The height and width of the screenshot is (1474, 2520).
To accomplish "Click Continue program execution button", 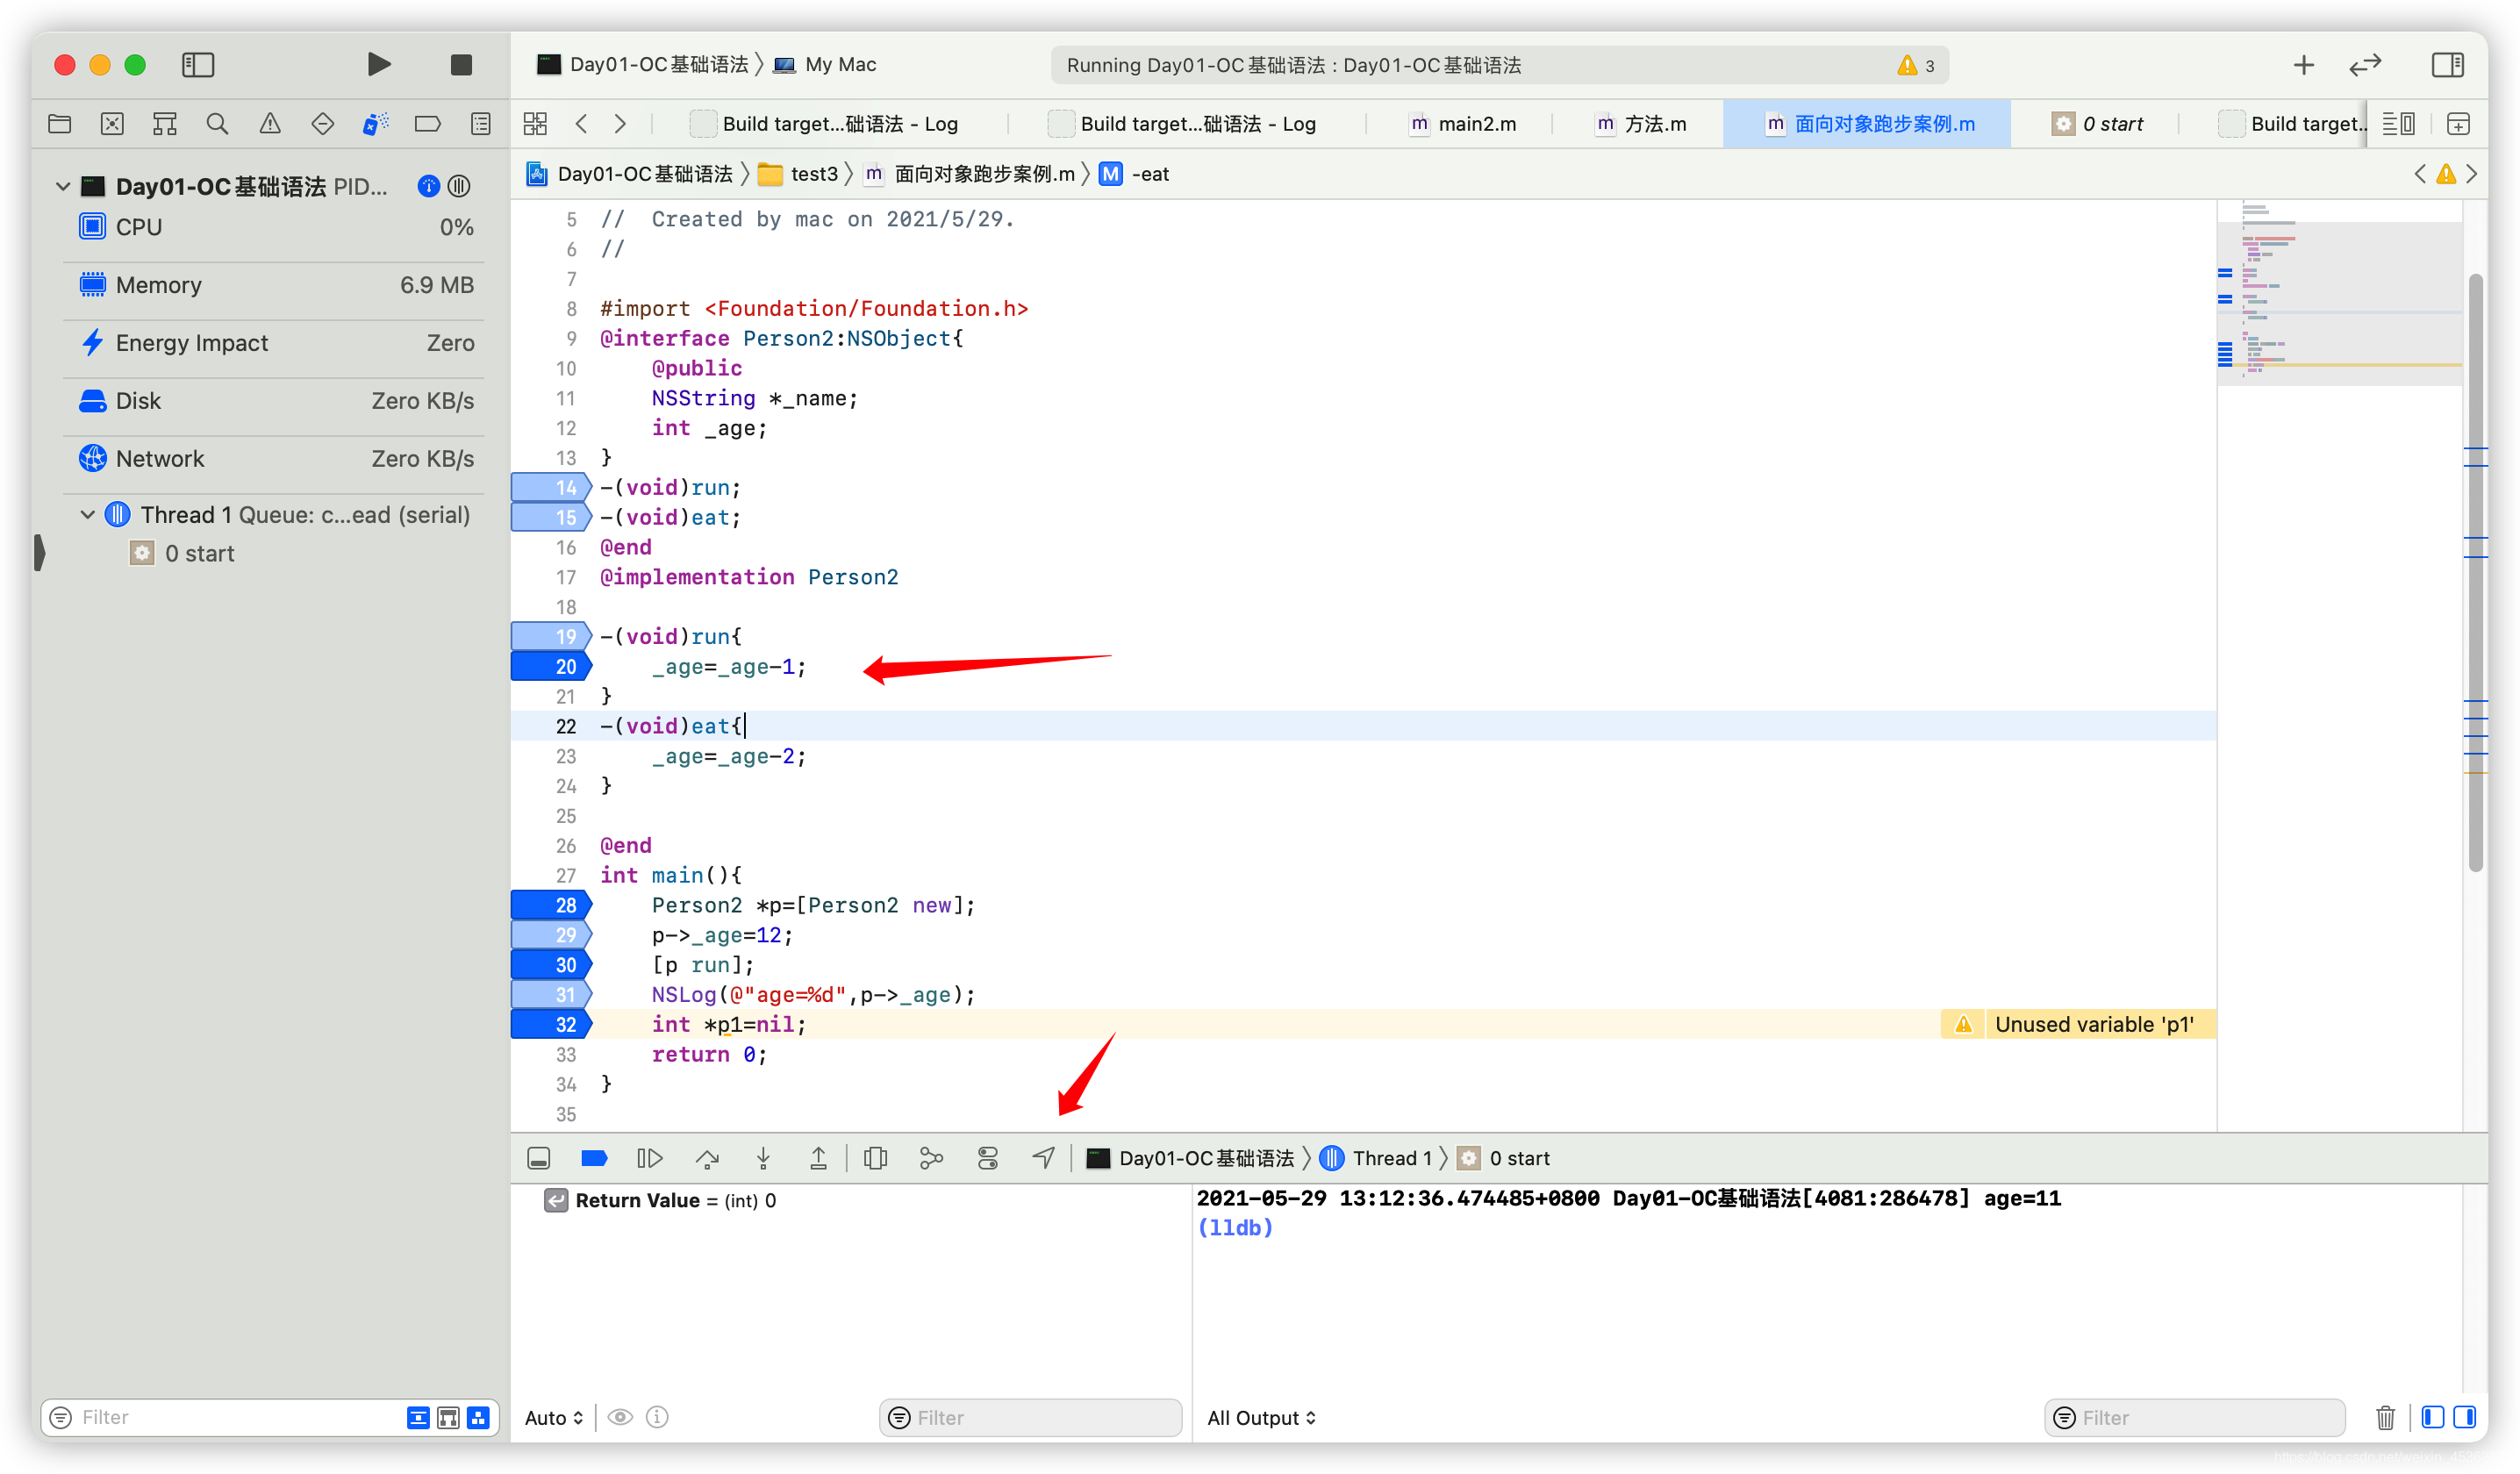I will [x=650, y=1158].
